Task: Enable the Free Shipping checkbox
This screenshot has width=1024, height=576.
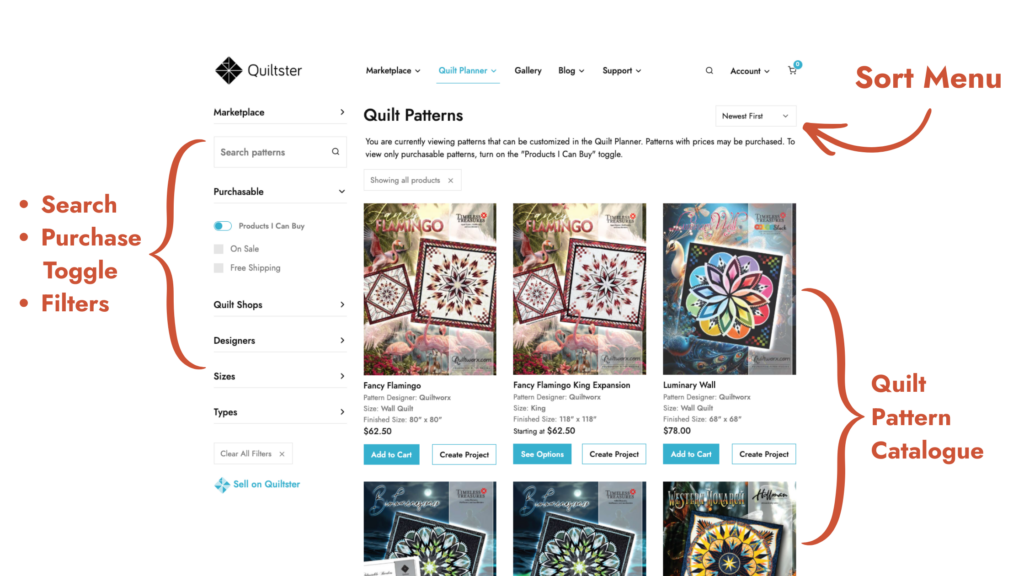Action: 219,268
